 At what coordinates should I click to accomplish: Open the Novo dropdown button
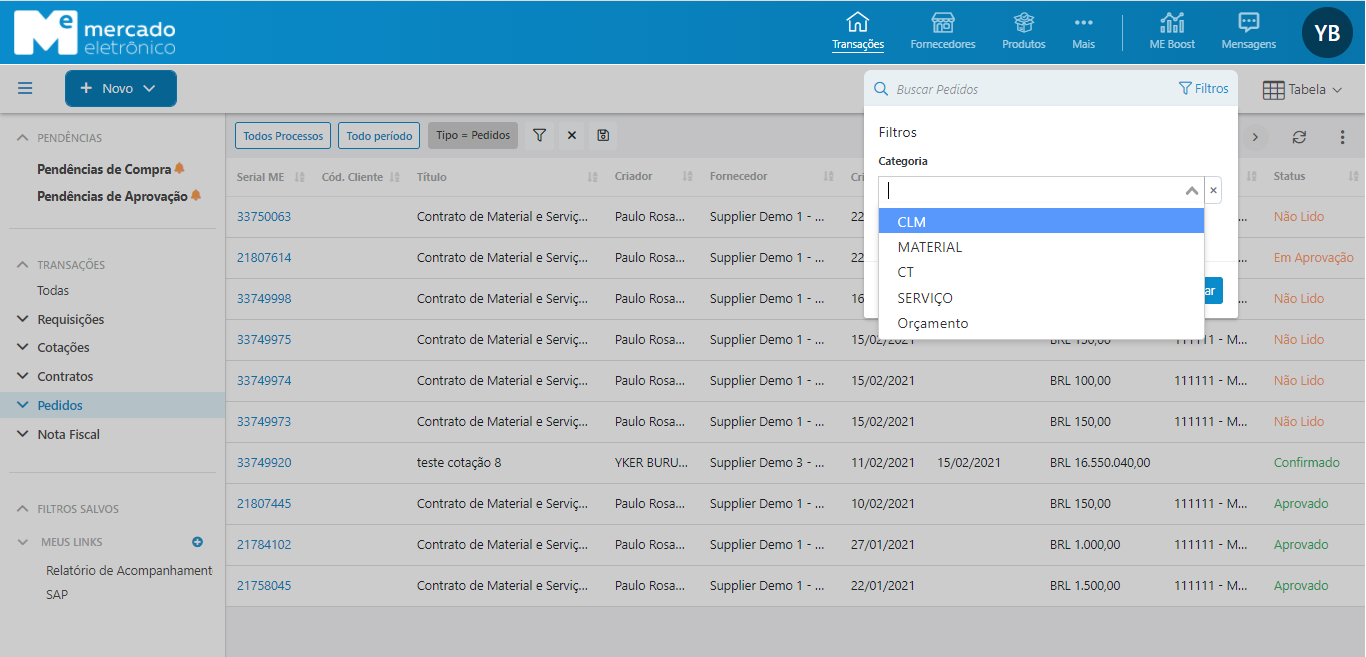pyautogui.click(x=121, y=88)
